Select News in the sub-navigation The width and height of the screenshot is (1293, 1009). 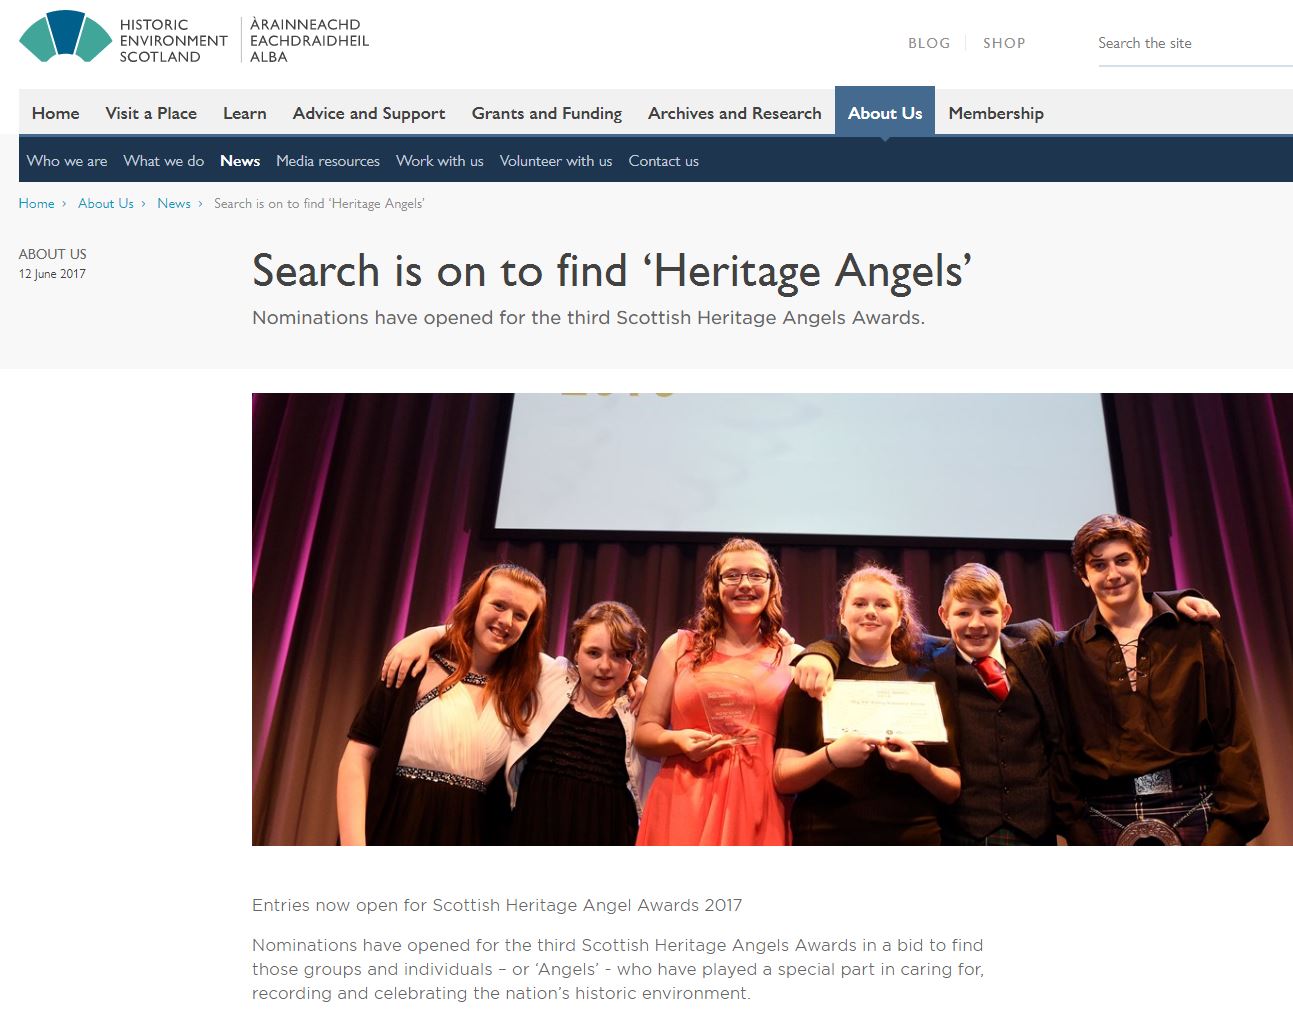click(x=240, y=161)
